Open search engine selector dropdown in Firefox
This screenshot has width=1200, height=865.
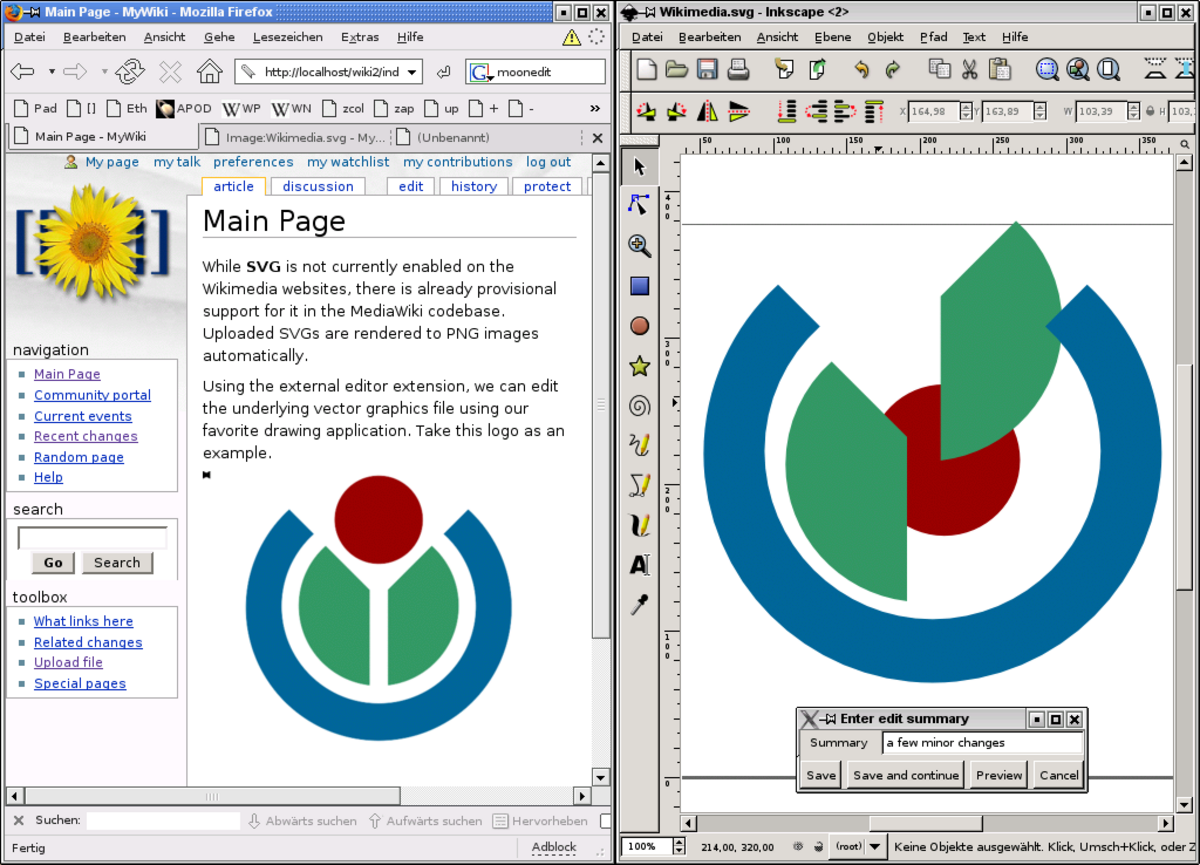[481, 72]
